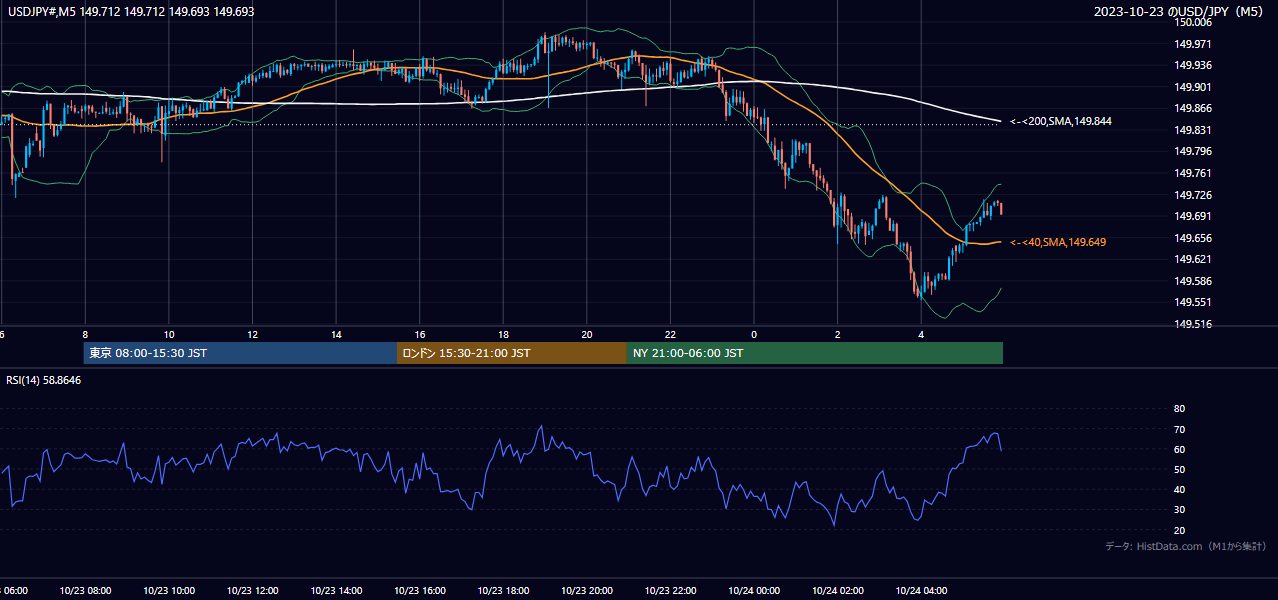Click price axis label 149.691

(x=1193, y=216)
